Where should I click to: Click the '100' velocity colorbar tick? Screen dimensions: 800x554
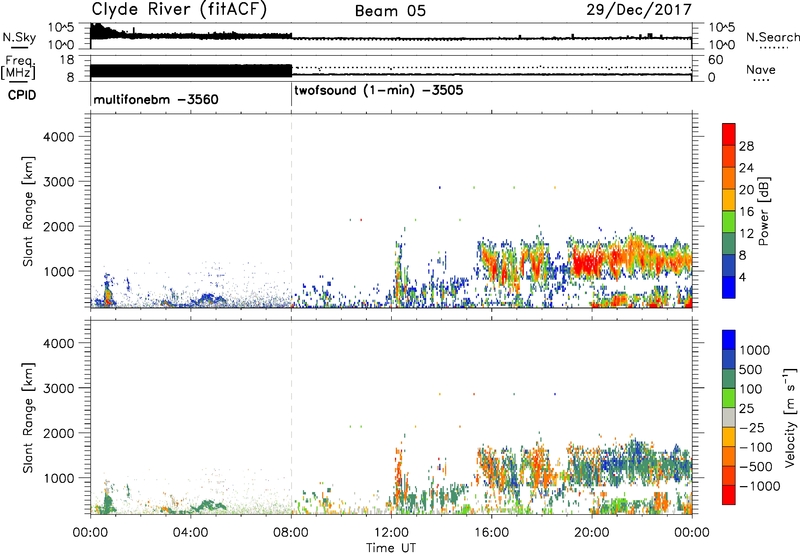[750, 389]
